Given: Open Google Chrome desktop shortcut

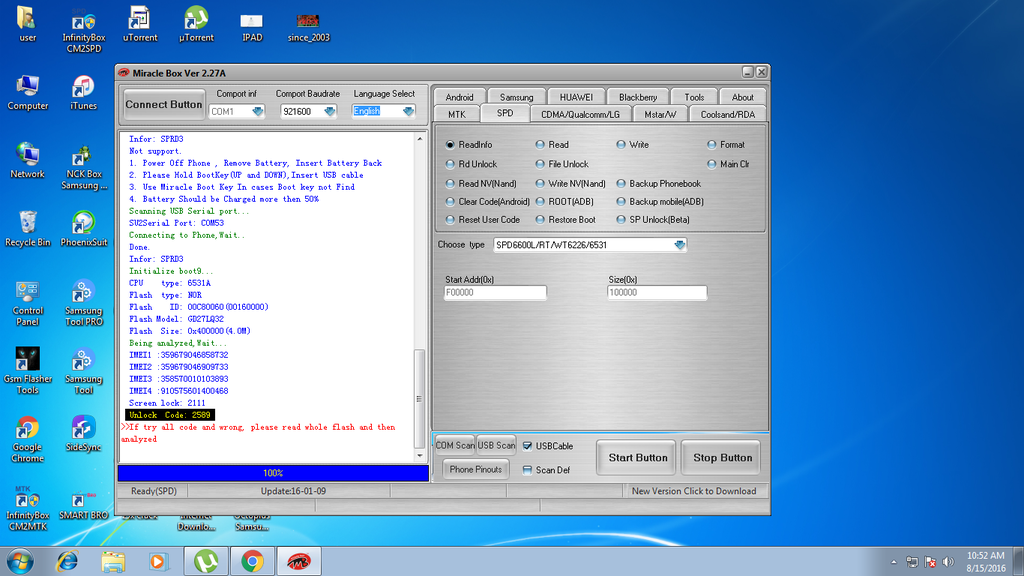Looking at the screenshot, I should pyautogui.click(x=27, y=440).
